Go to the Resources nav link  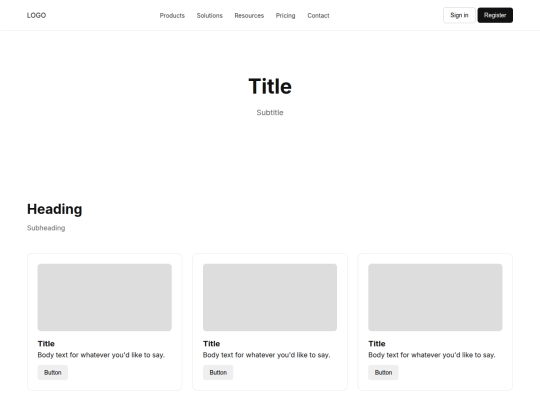[249, 15]
